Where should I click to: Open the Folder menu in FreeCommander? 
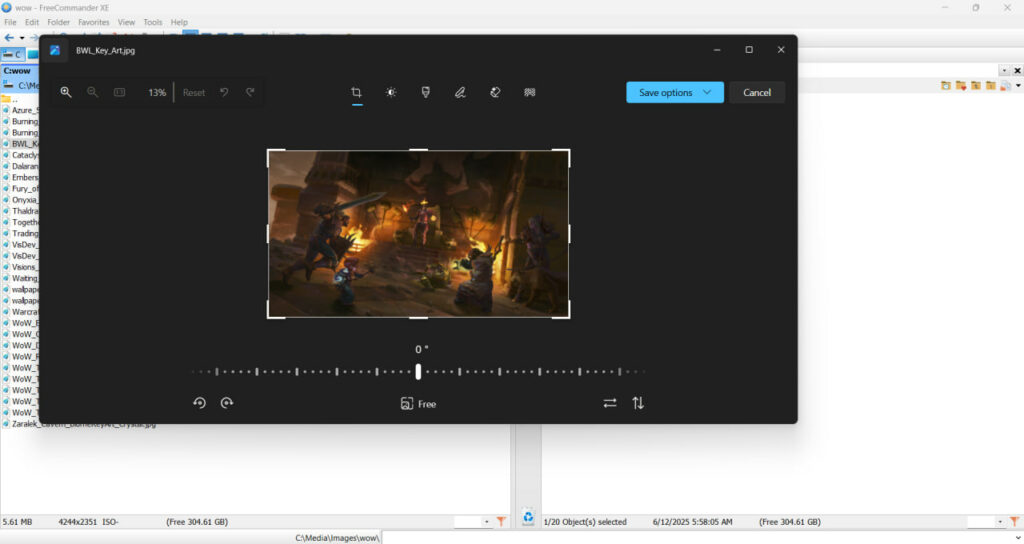[x=59, y=22]
